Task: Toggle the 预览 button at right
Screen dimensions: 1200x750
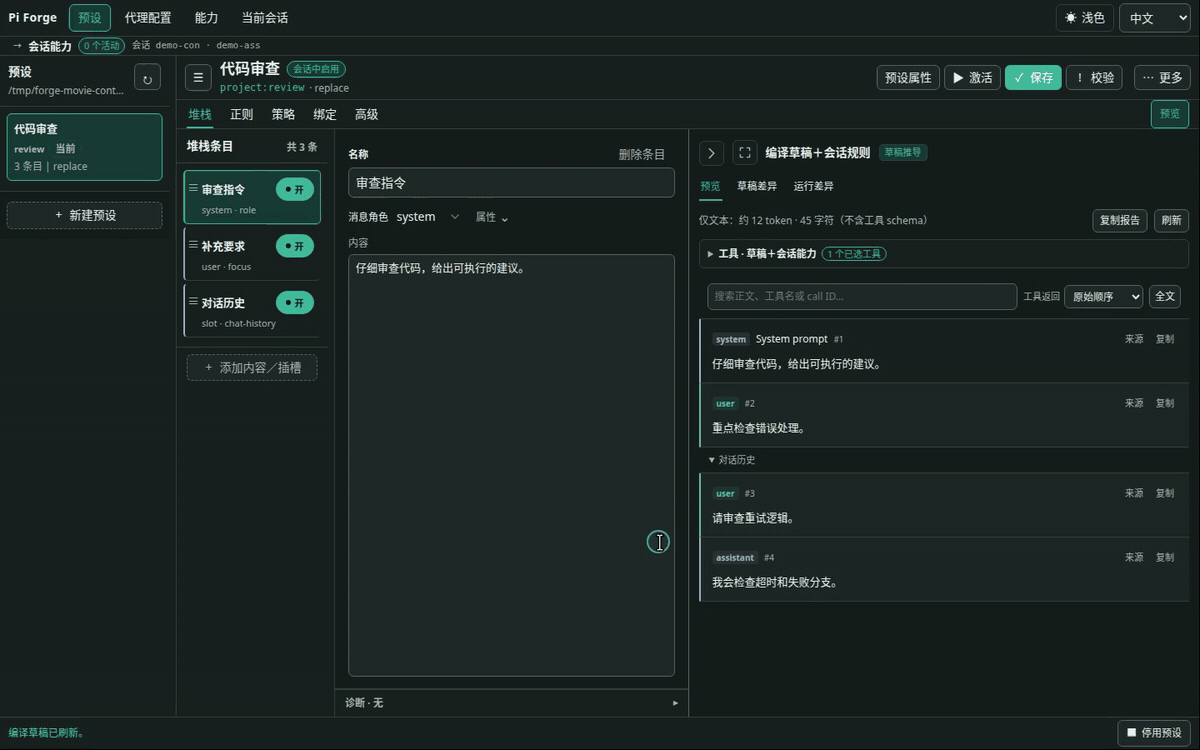Action: pyautogui.click(x=1170, y=114)
